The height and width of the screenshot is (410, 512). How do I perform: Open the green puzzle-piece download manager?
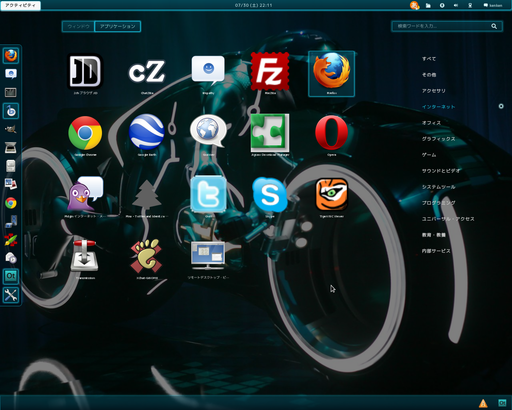(270, 133)
